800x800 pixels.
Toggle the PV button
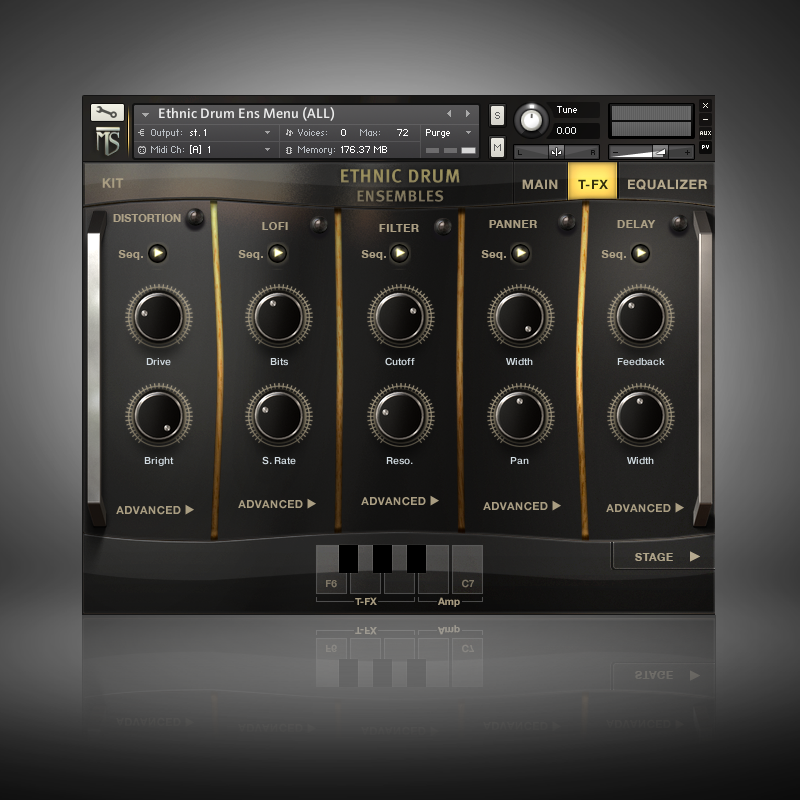point(705,147)
